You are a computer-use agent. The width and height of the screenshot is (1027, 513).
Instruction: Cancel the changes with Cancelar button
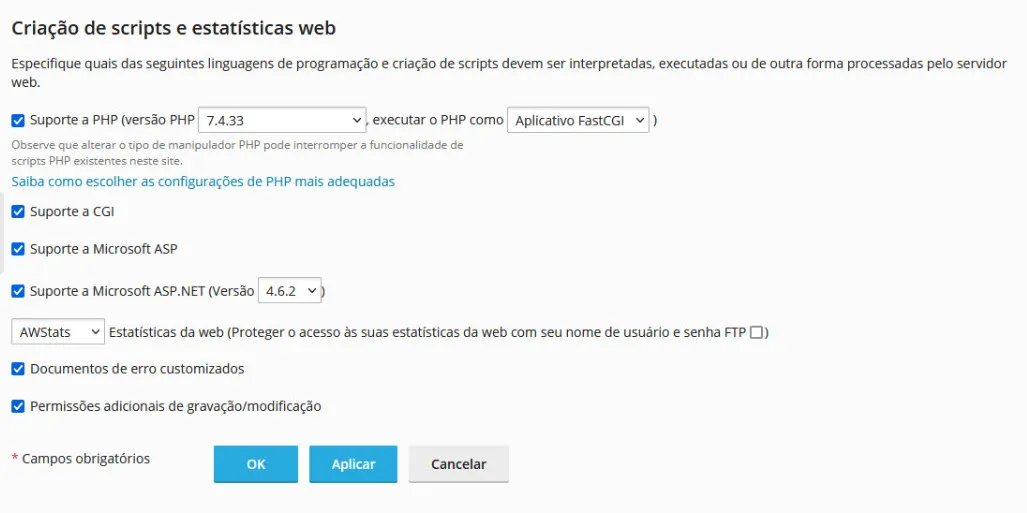pyautogui.click(x=458, y=464)
